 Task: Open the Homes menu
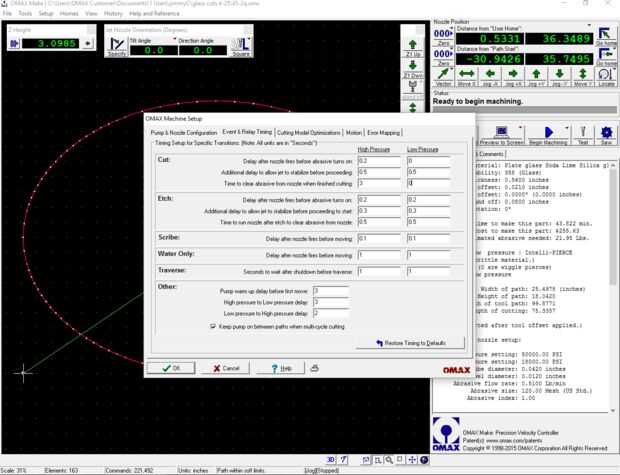tap(69, 13)
